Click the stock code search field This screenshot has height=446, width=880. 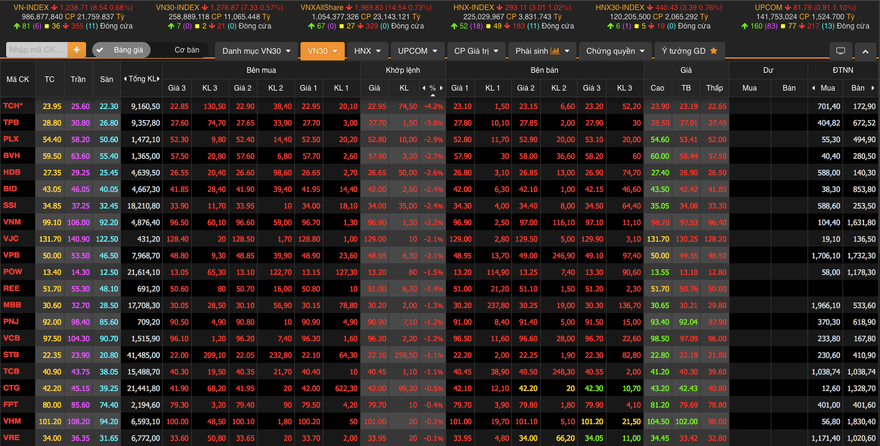[x=34, y=50]
